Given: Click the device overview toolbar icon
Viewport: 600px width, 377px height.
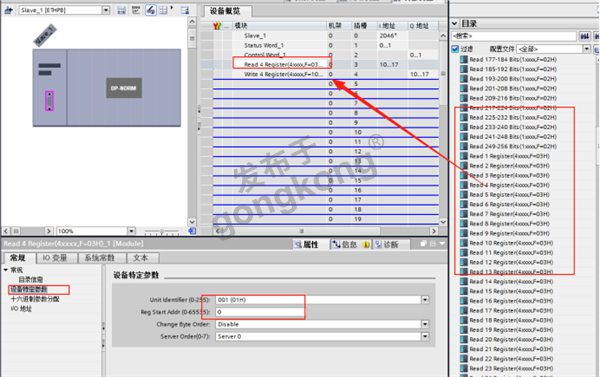Looking at the screenshot, I should pyautogui.click(x=185, y=10).
